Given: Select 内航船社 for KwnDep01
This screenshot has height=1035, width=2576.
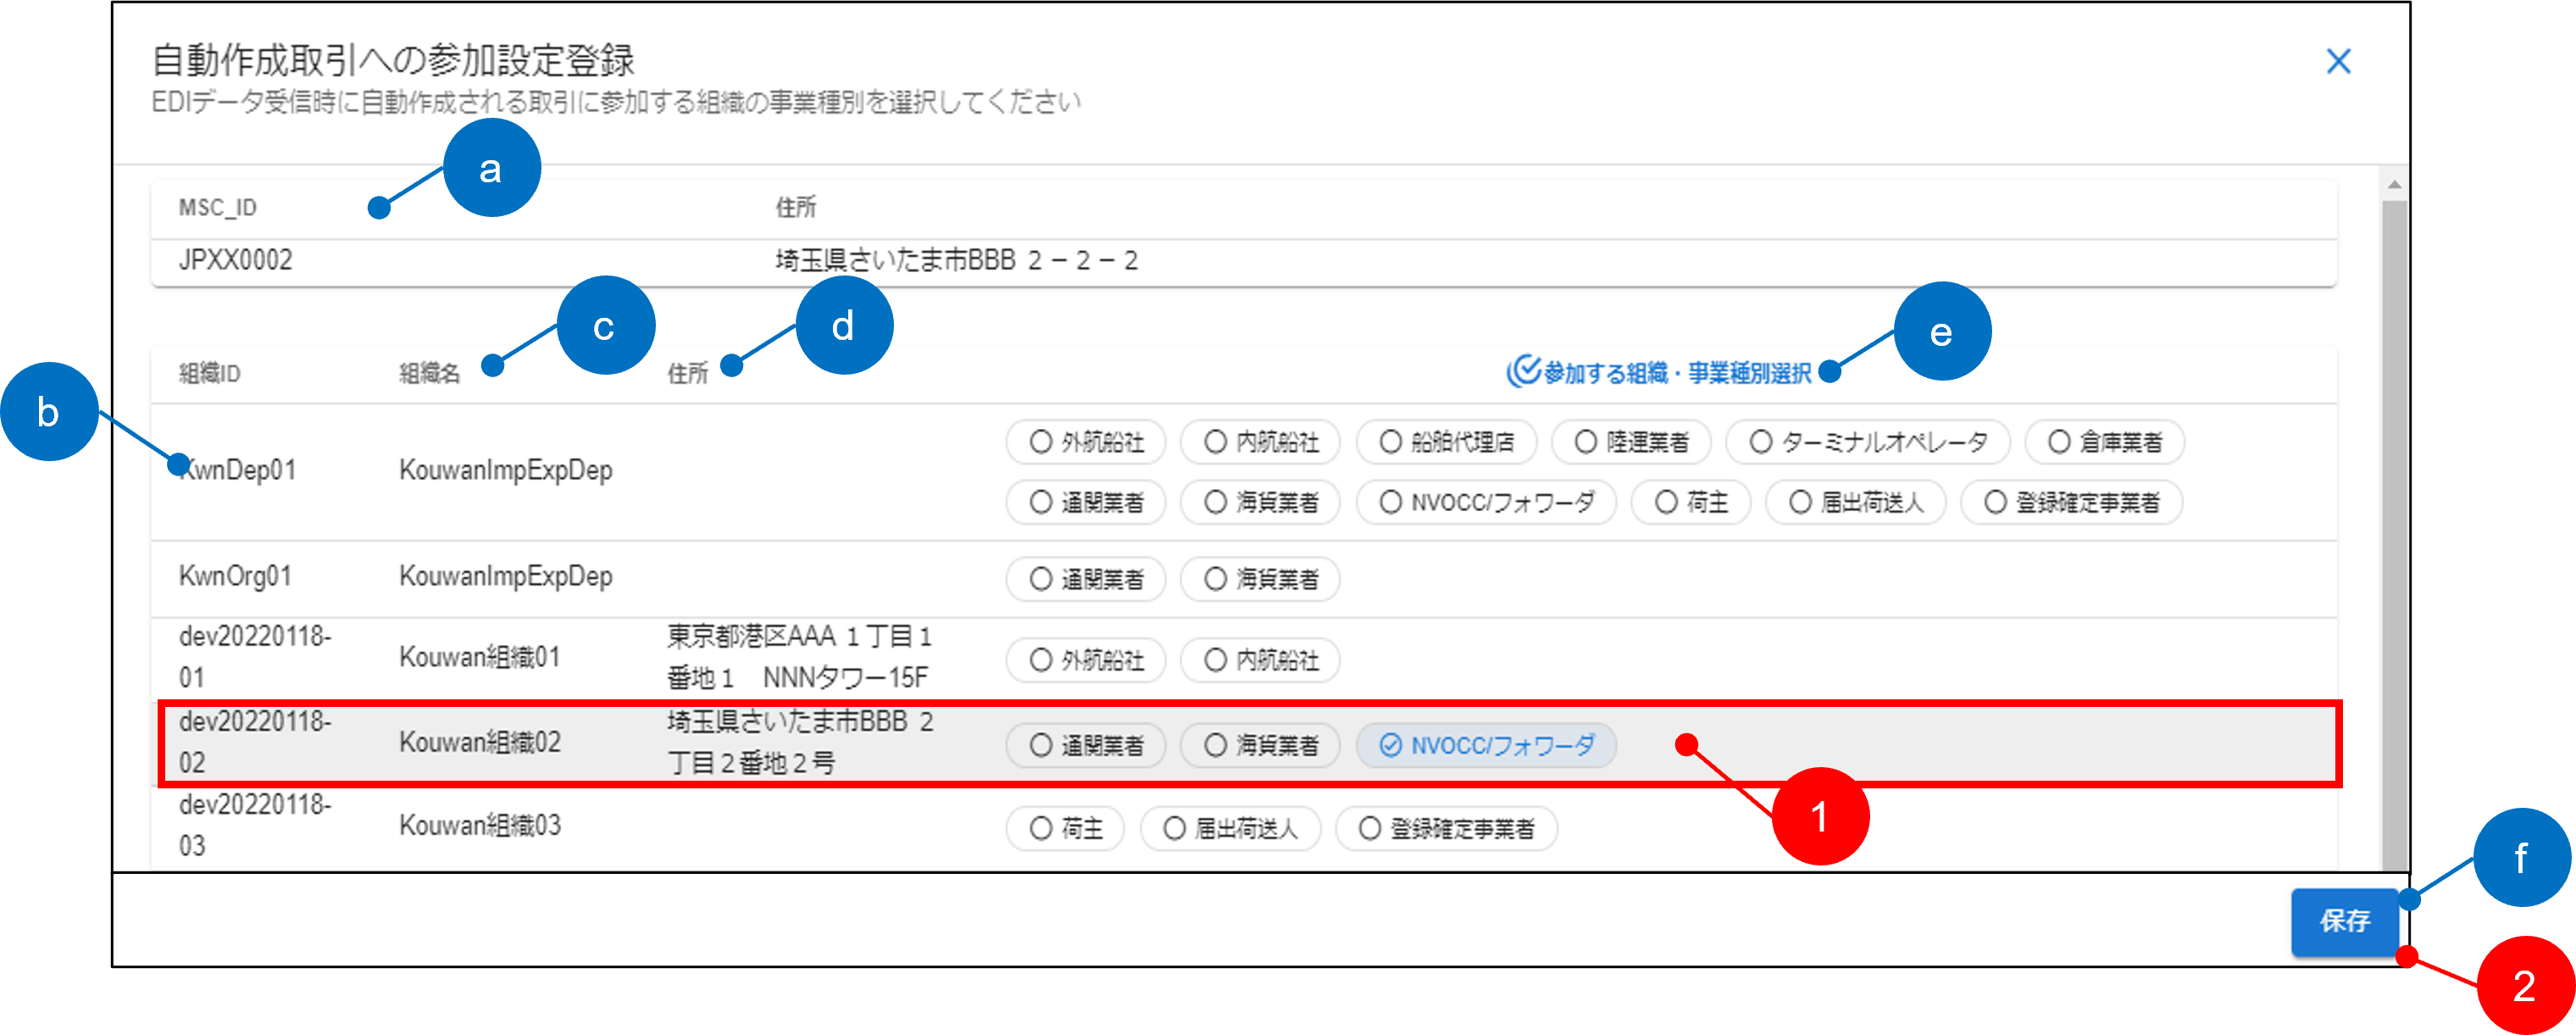Looking at the screenshot, I should click(1260, 442).
